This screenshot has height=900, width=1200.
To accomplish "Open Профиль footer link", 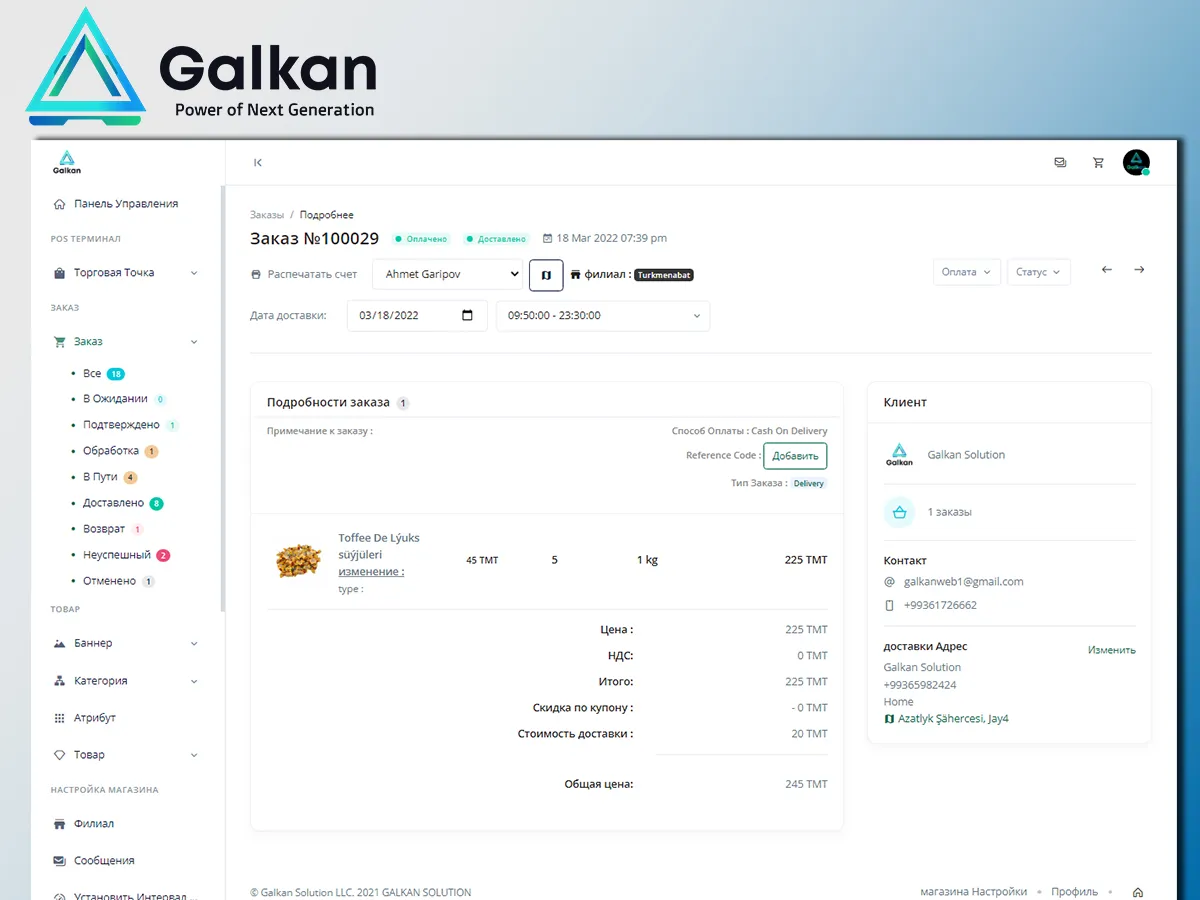I will [1074, 892].
